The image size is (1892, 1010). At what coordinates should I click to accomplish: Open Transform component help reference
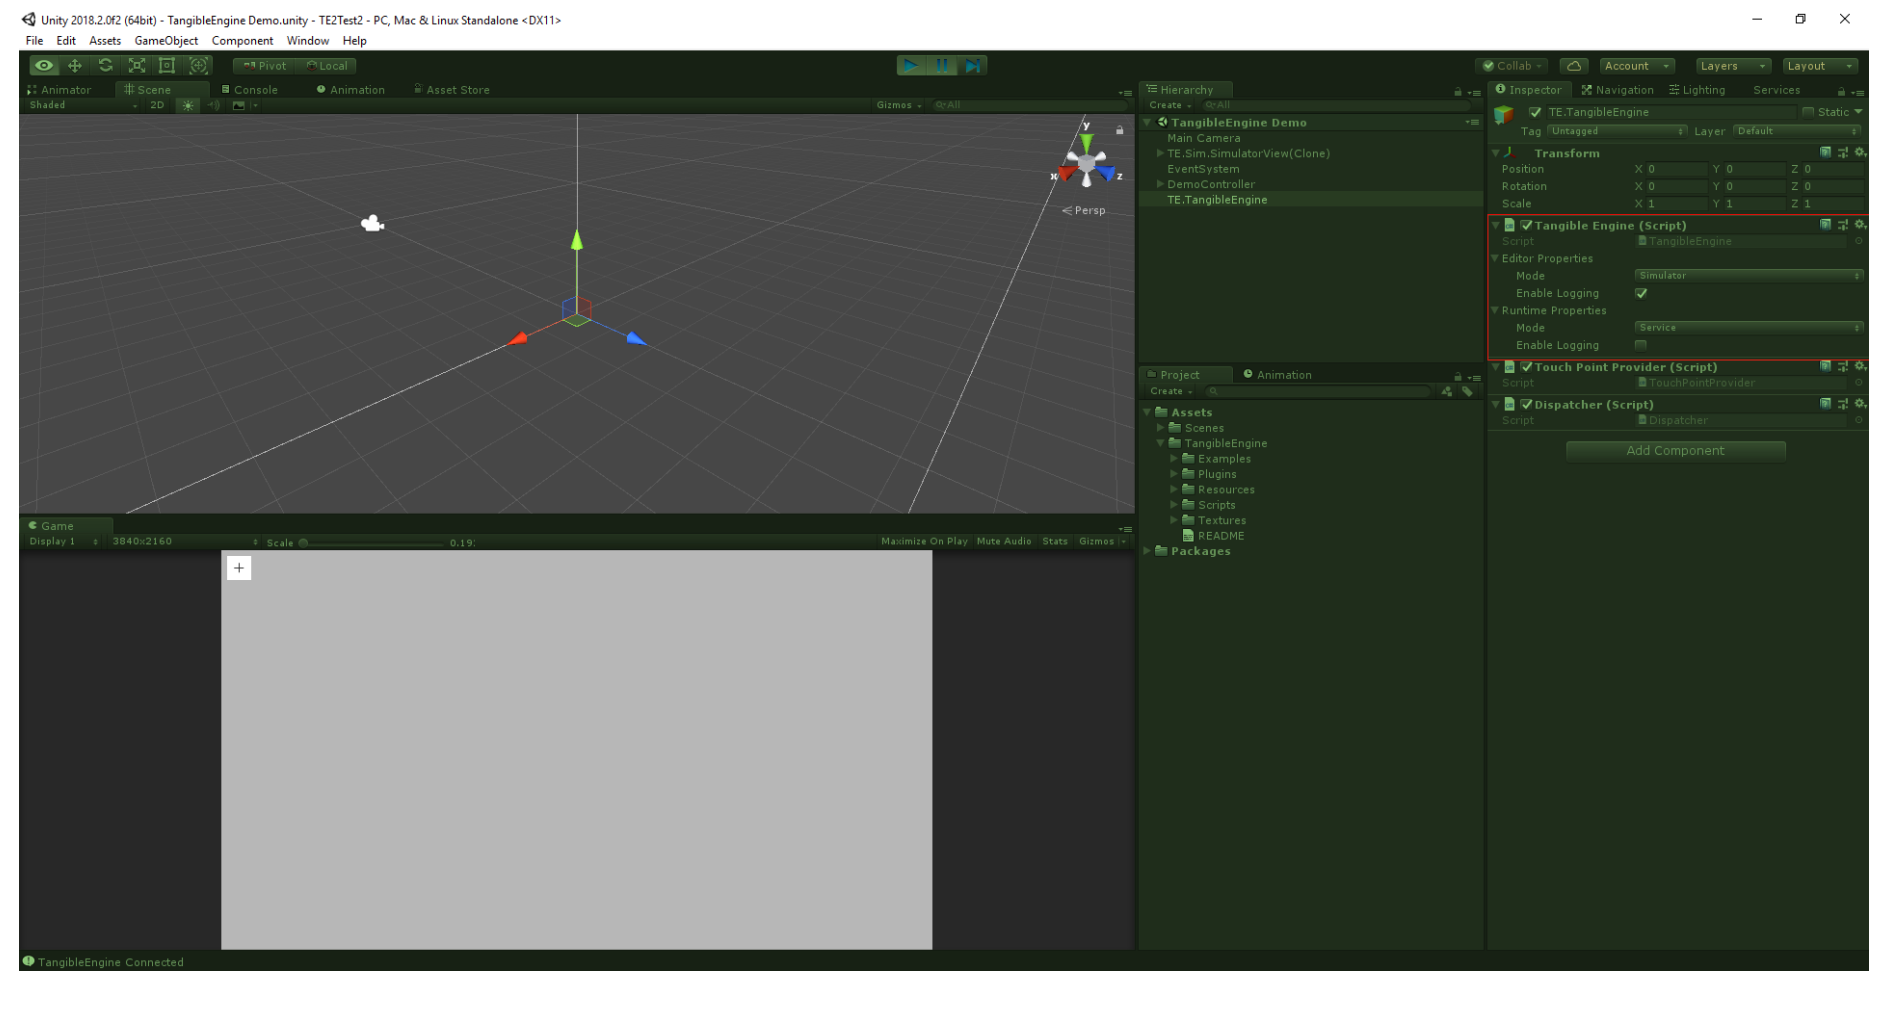1826,153
